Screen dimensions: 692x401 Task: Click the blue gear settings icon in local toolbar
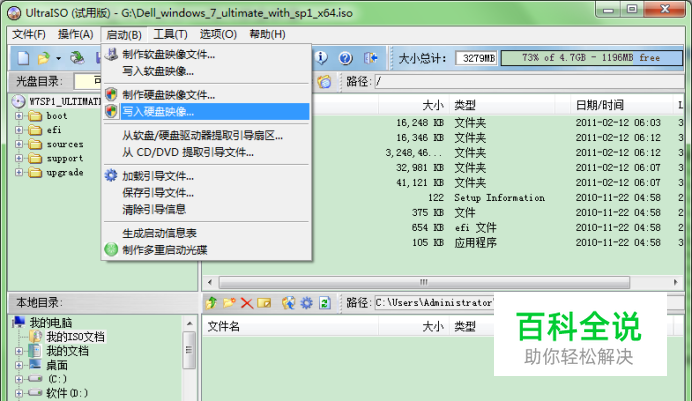point(306,303)
